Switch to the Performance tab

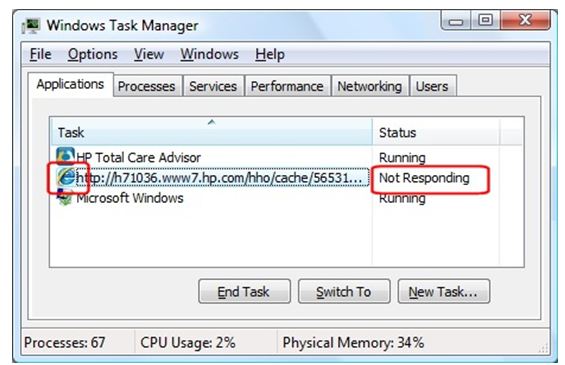pyautogui.click(x=287, y=86)
